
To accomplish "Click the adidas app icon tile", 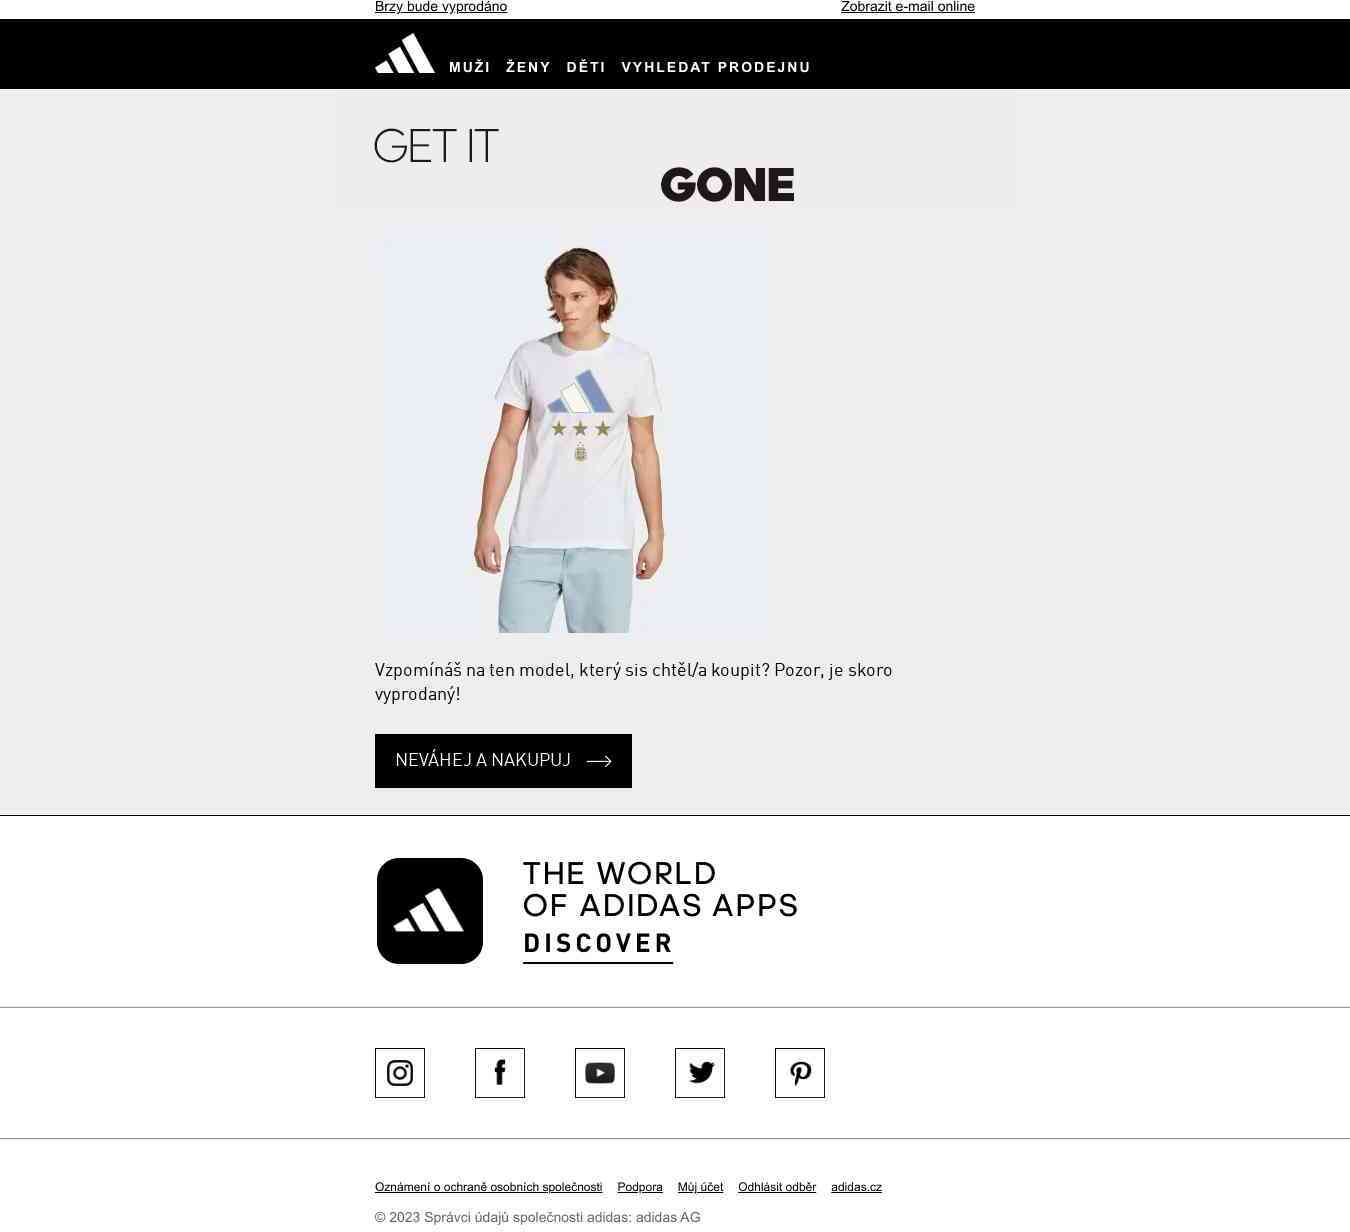I will (430, 911).
